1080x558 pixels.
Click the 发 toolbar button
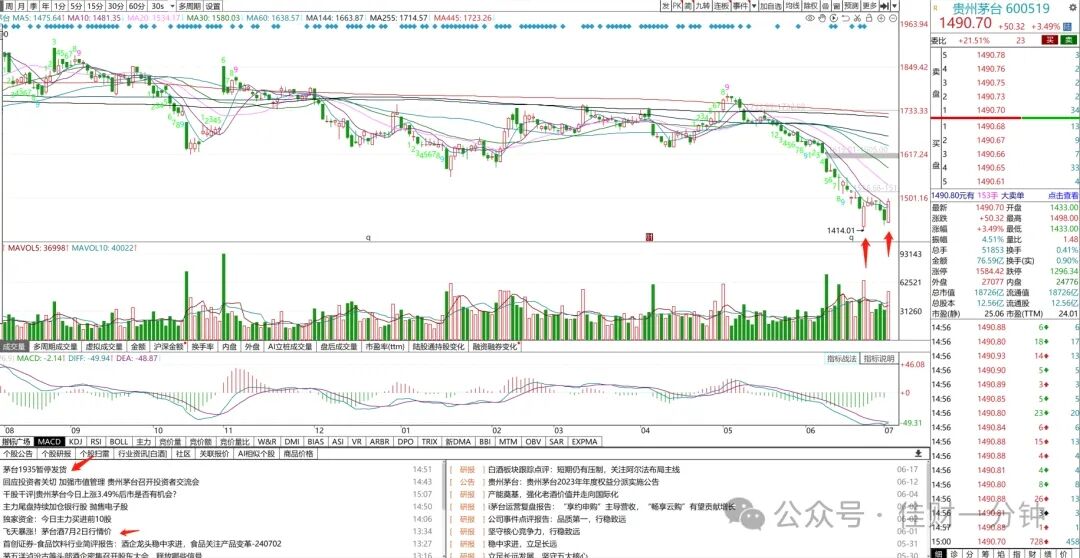pos(665,6)
